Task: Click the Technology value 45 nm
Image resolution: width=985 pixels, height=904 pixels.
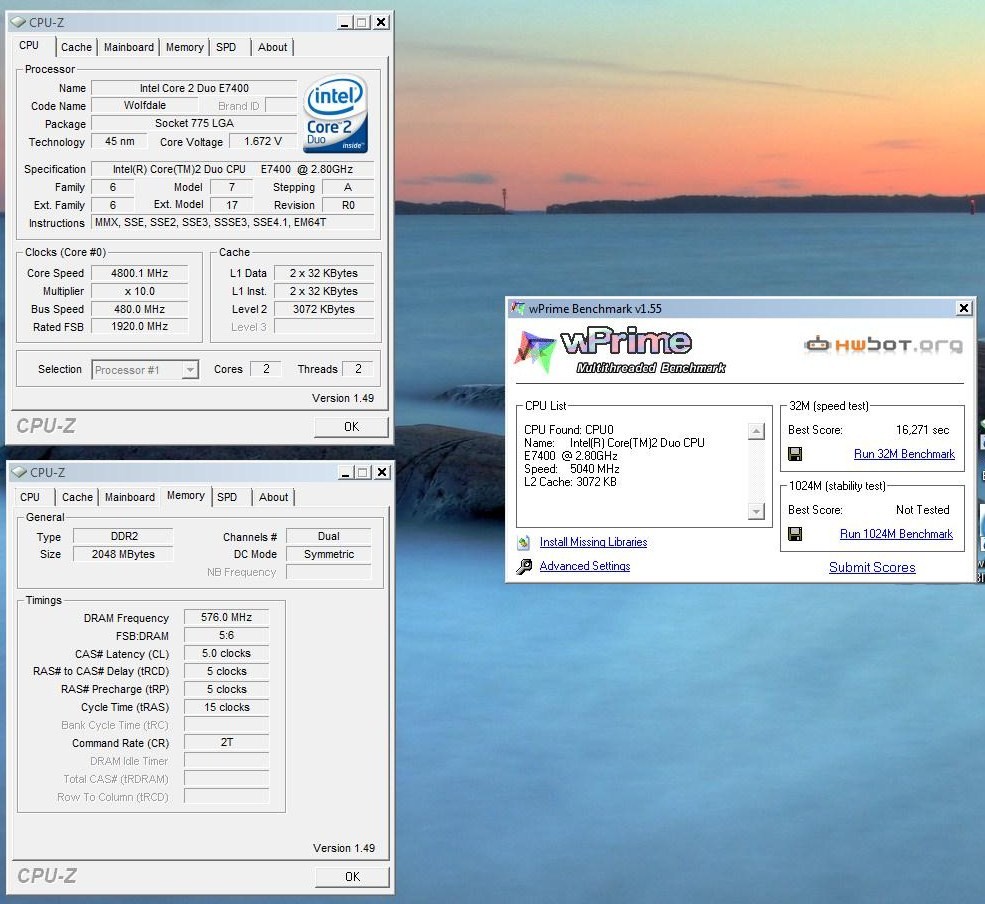Action: (119, 141)
